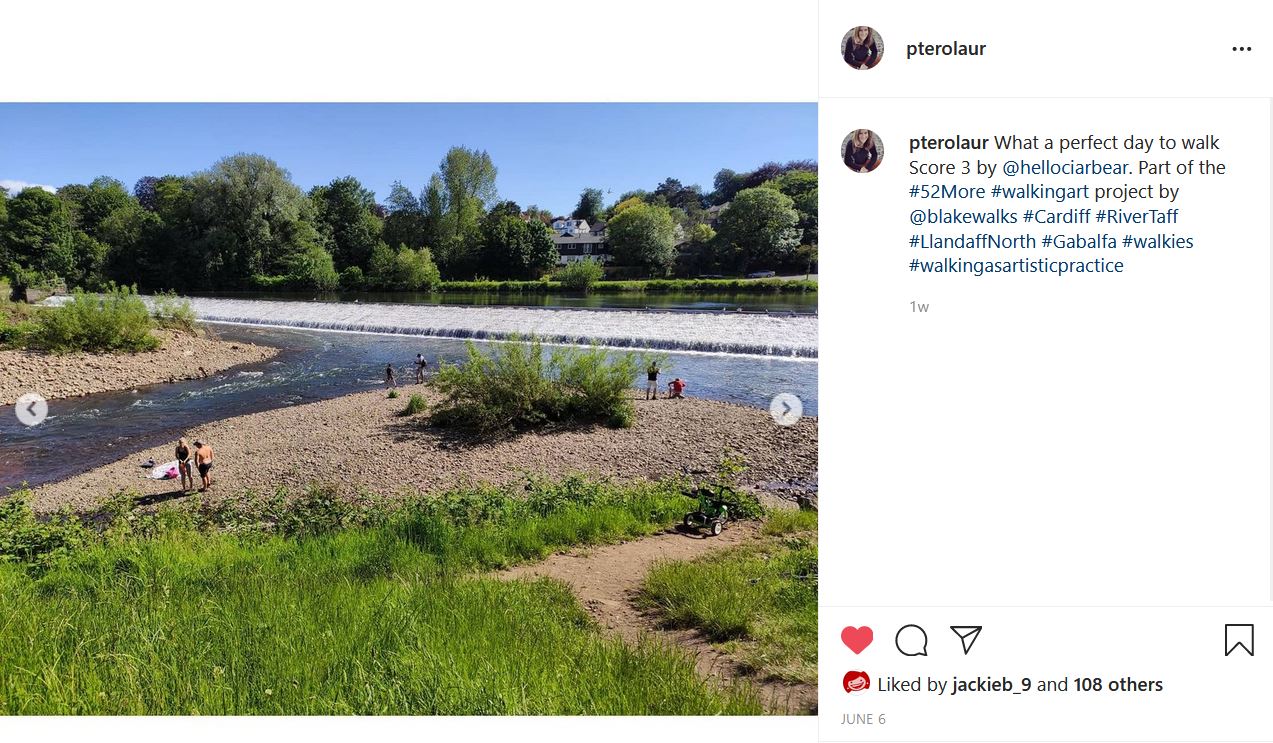Image resolution: width=1273 pixels, height=743 pixels.
Task: Visit the @blakewalks profile mention
Action: 963,216
